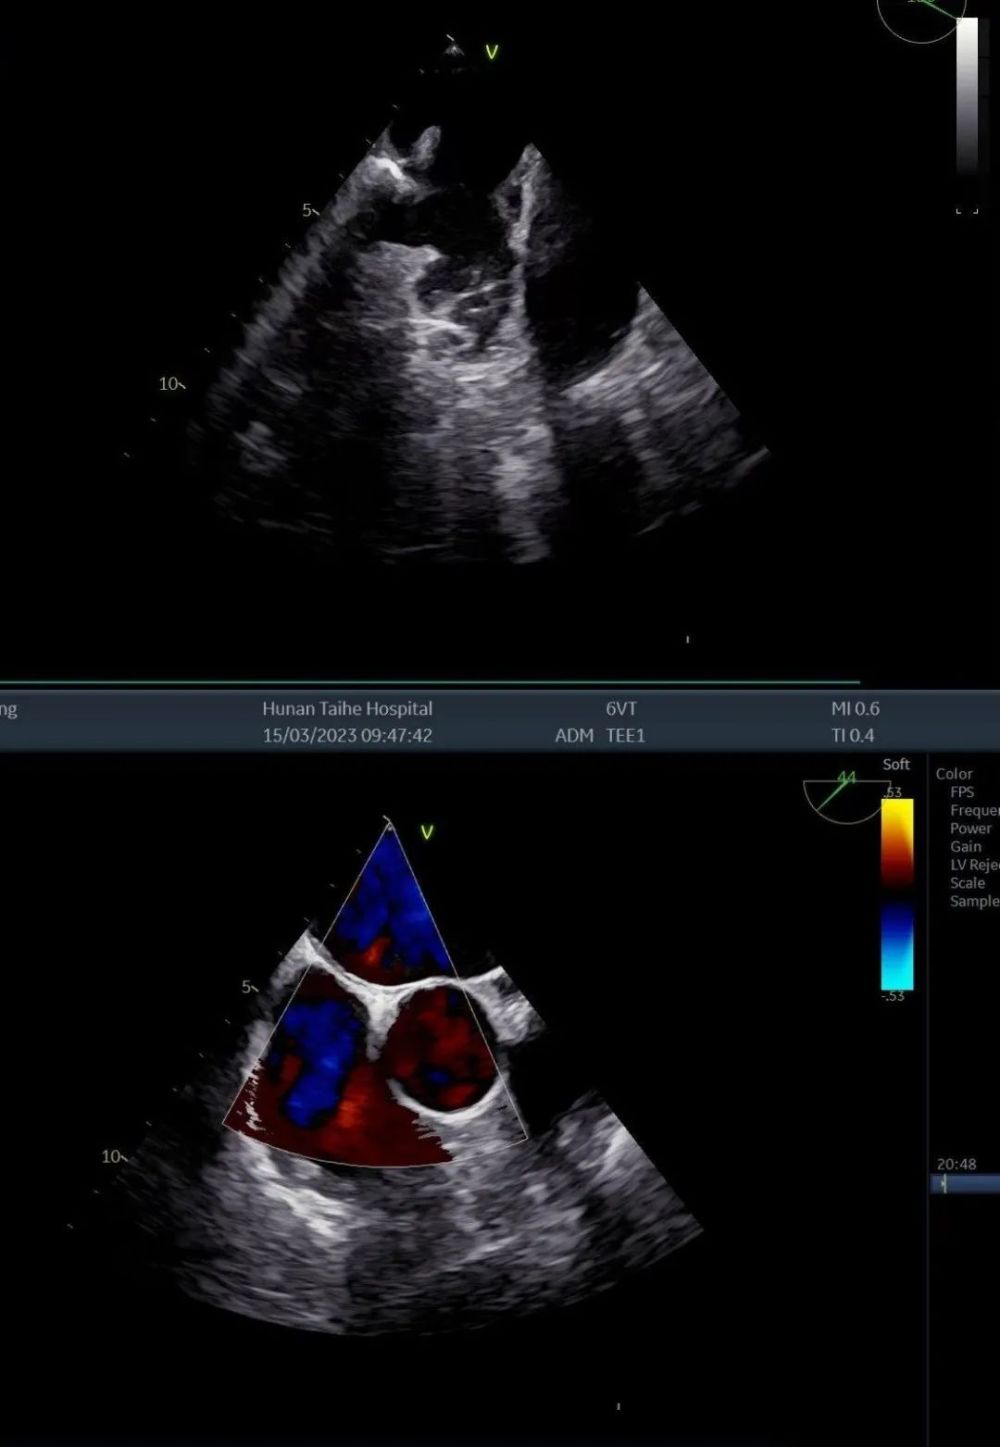Select the Gain parameter
The image size is (1000, 1447).
point(965,846)
